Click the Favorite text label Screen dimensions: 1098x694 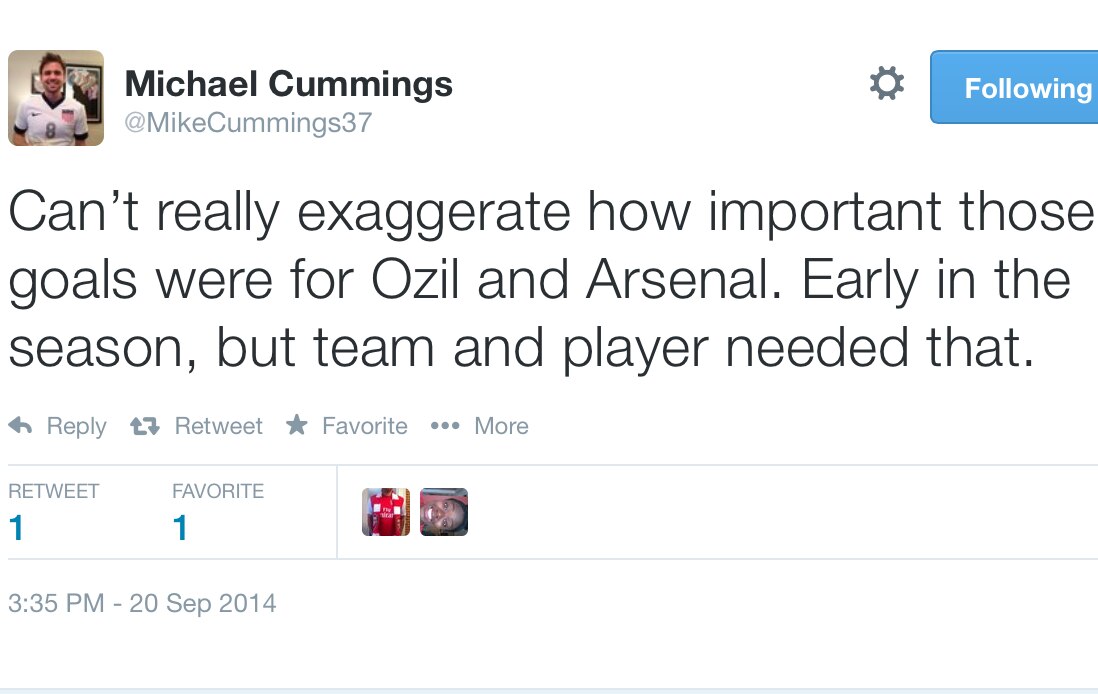point(364,426)
